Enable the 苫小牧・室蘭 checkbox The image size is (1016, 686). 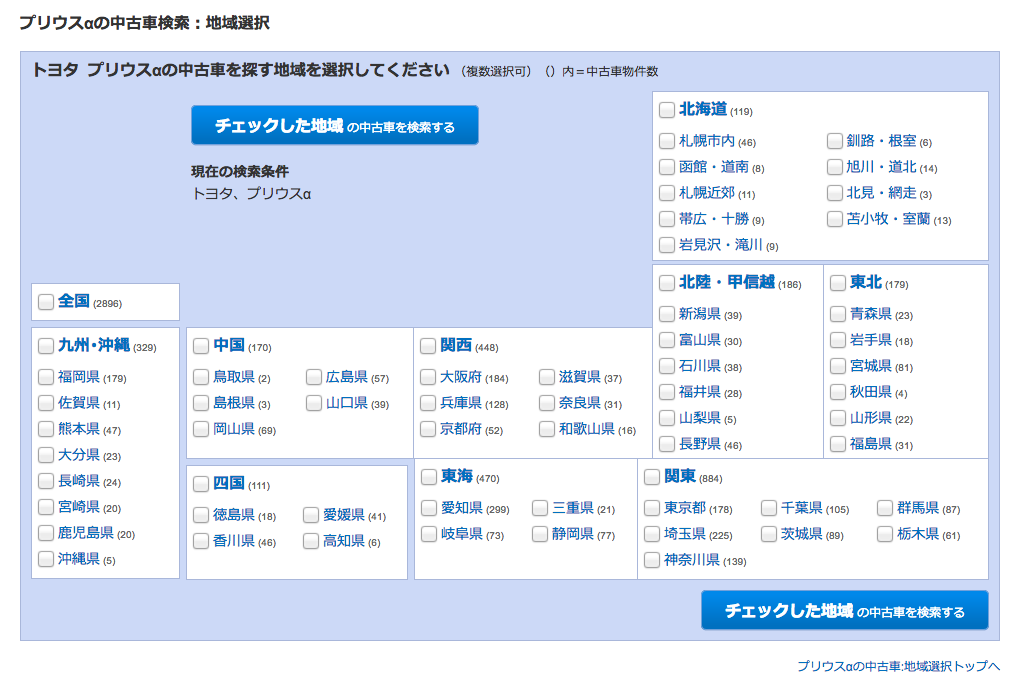coord(835,219)
